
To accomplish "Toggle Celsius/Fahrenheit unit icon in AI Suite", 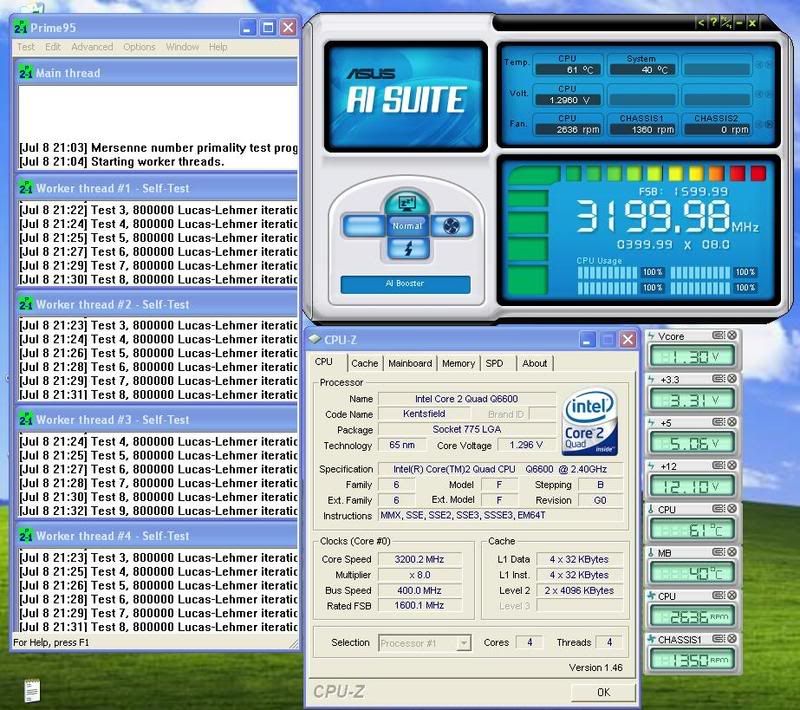I will tap(726, 22).
